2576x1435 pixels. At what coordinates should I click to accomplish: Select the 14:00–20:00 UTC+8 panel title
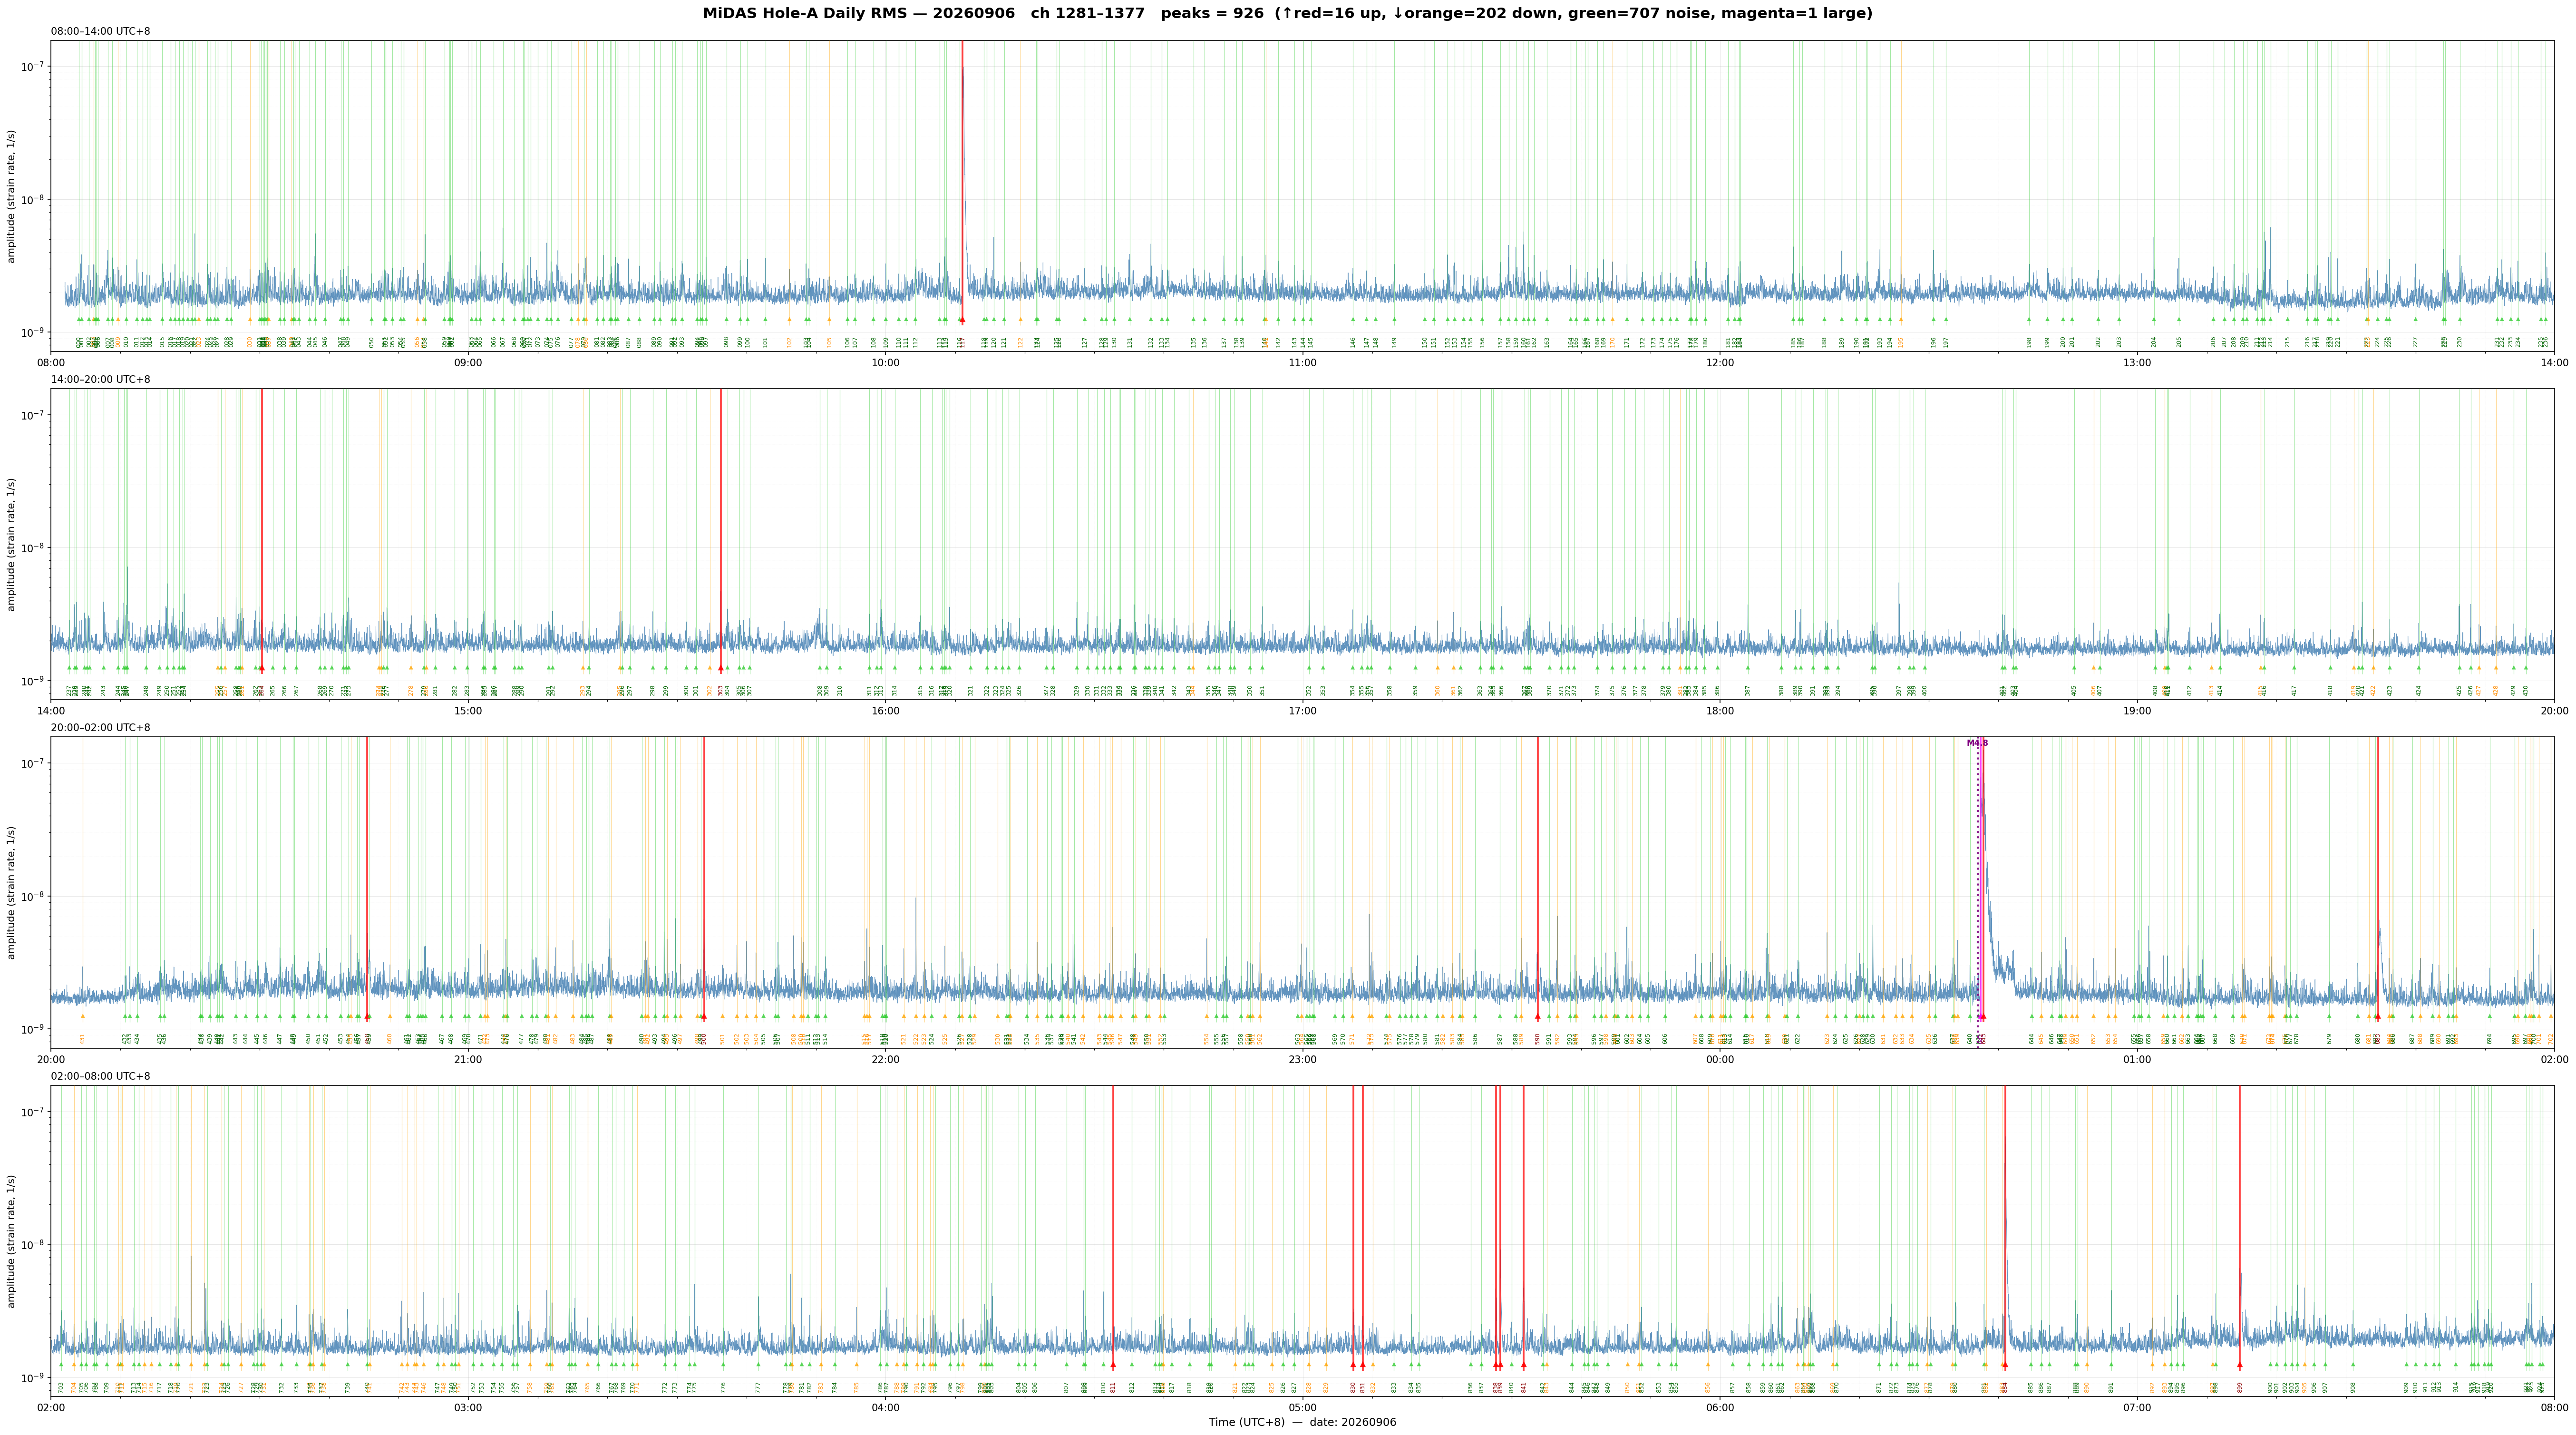pos(101,380)
